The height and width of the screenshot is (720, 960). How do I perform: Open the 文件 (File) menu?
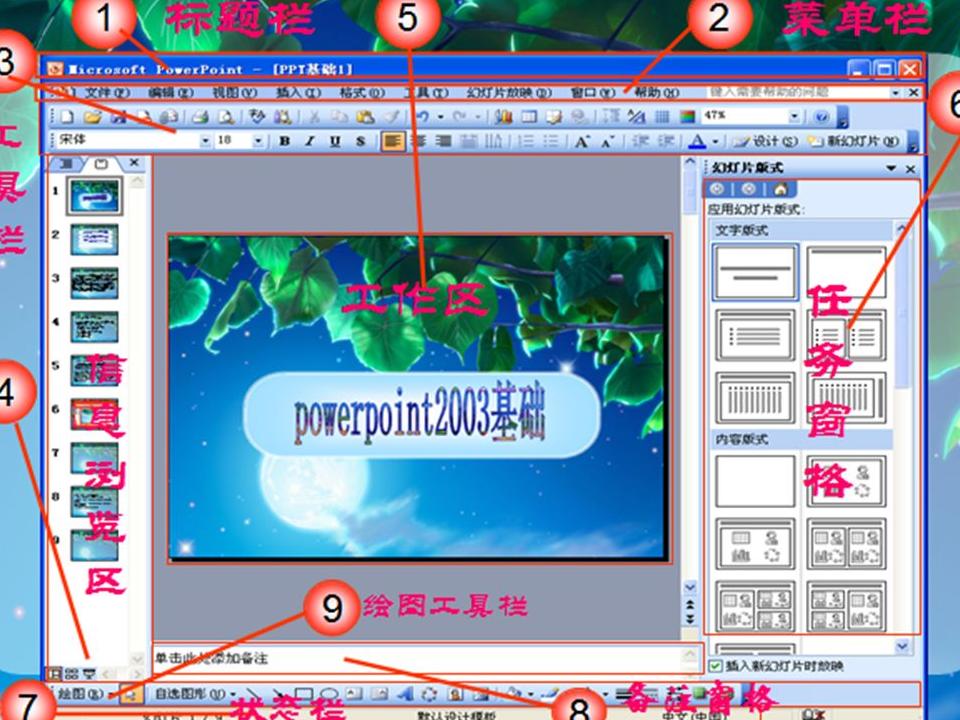(x=107, y=92)
